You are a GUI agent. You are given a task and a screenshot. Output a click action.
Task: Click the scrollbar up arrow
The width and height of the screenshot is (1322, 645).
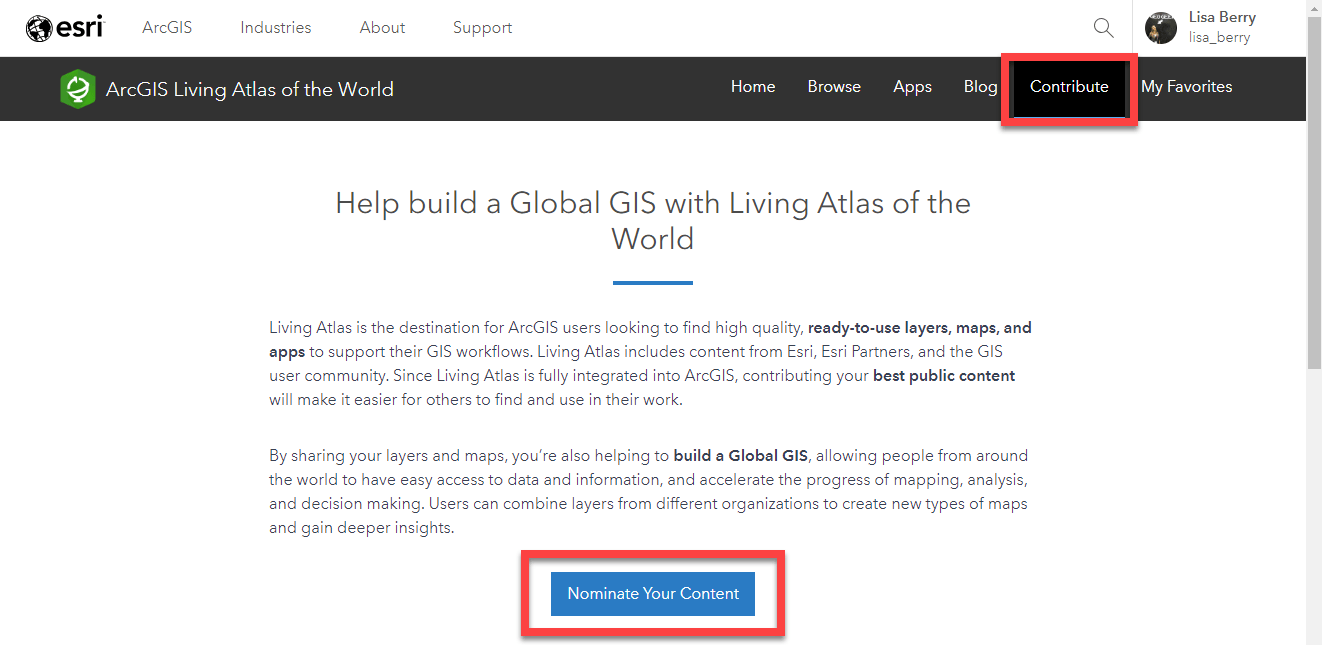(x=1314, y=8)
